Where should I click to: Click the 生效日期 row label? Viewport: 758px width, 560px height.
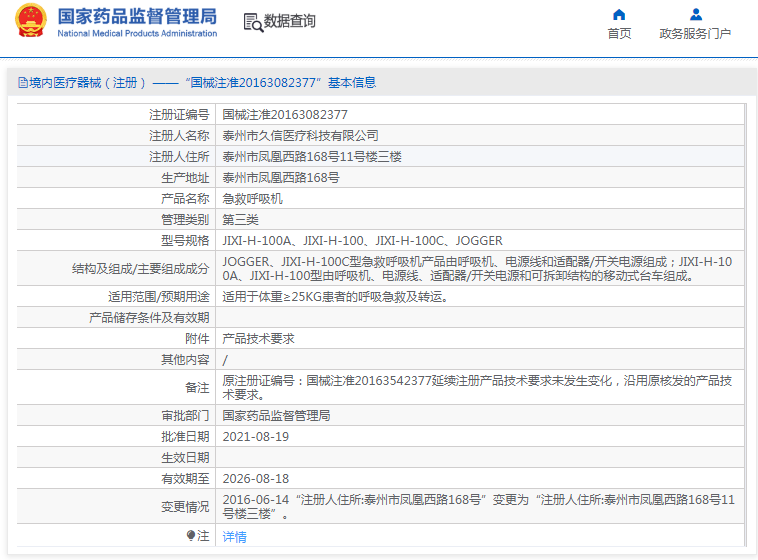[185, 457]
